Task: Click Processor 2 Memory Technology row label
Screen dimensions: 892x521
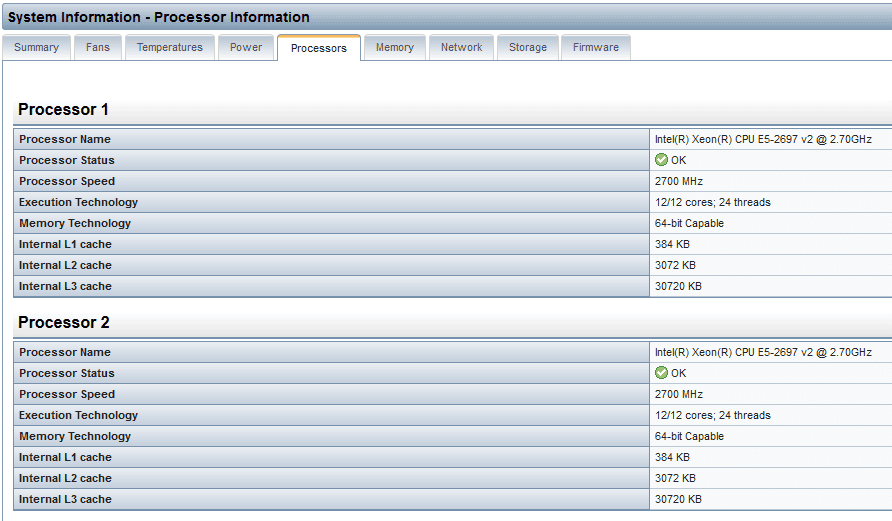Action: [x=75, y=436]
